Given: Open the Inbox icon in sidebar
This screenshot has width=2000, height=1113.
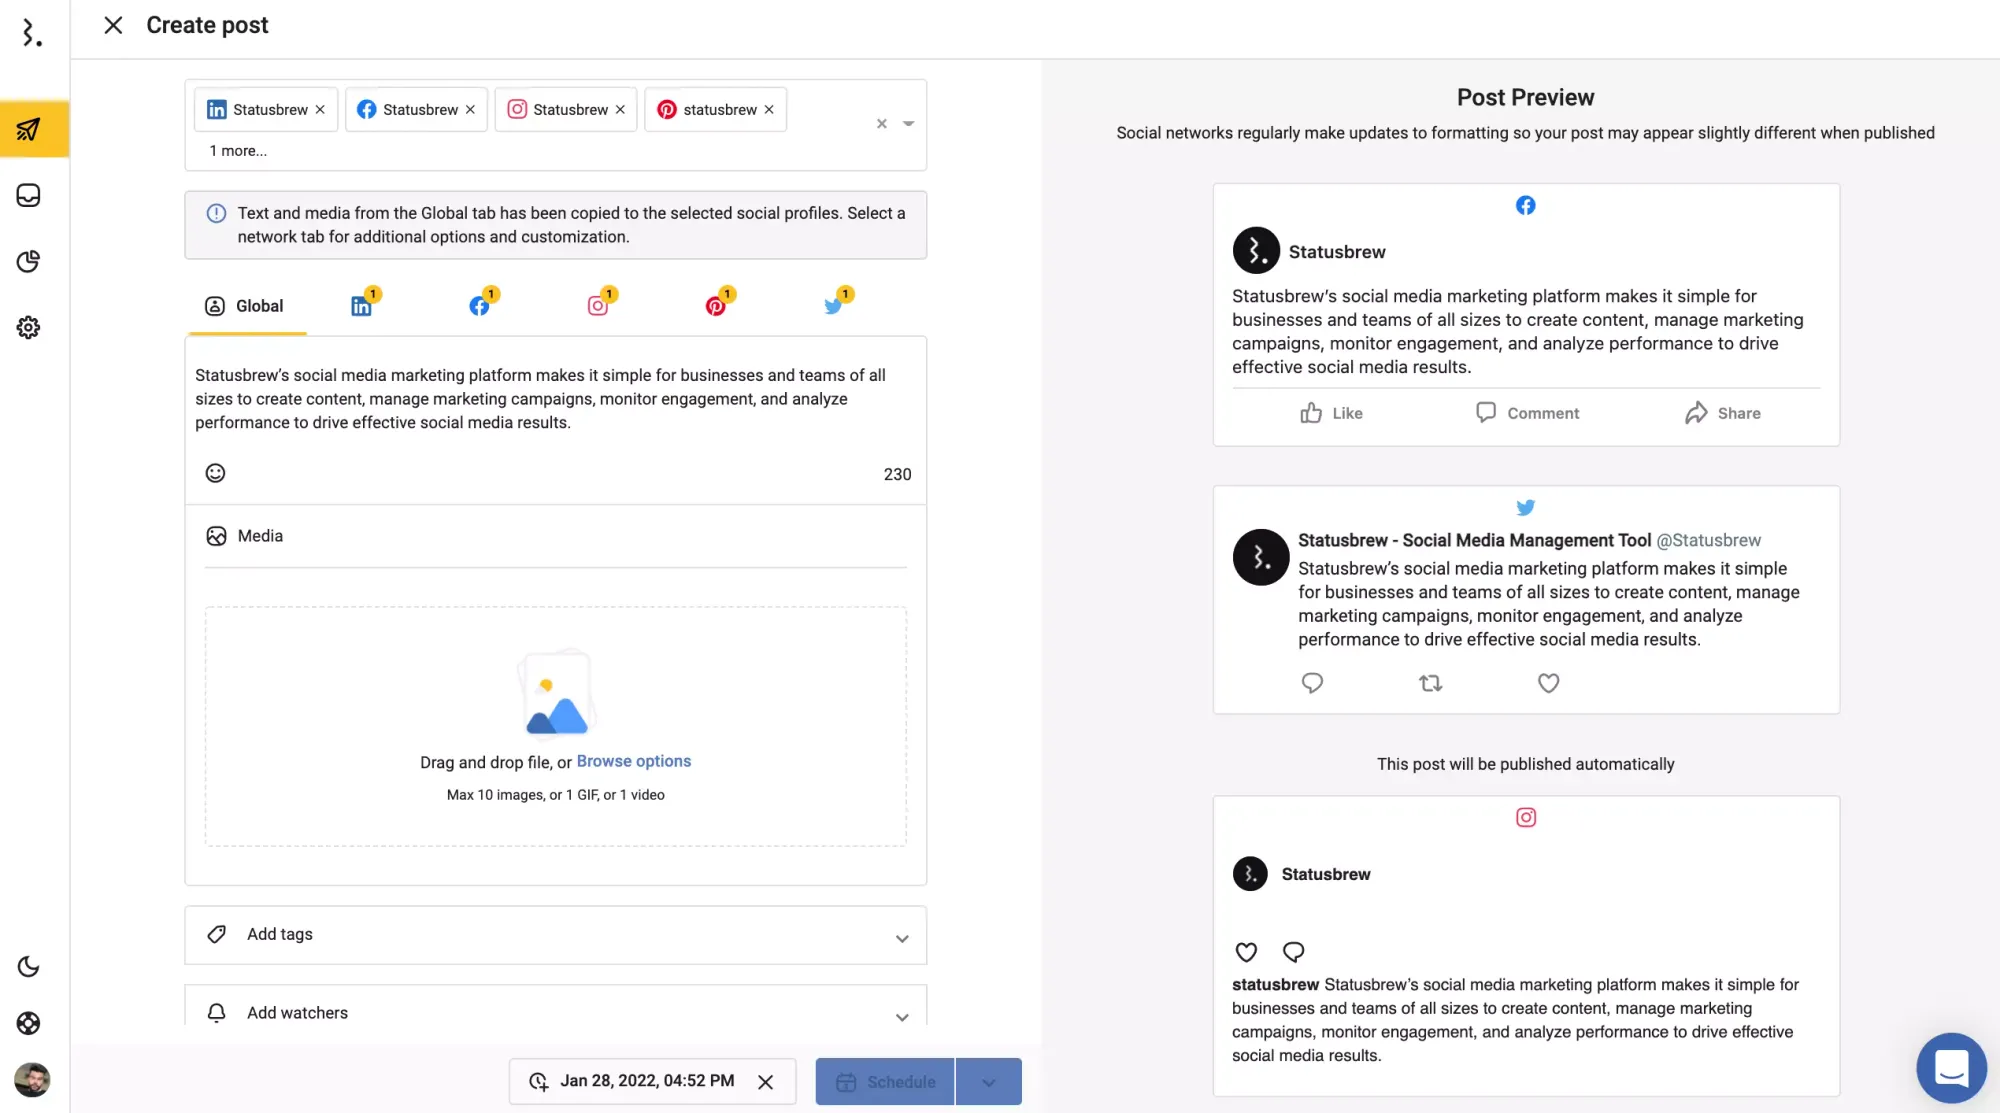Looking at the screenshot, I should click(29, 195).
